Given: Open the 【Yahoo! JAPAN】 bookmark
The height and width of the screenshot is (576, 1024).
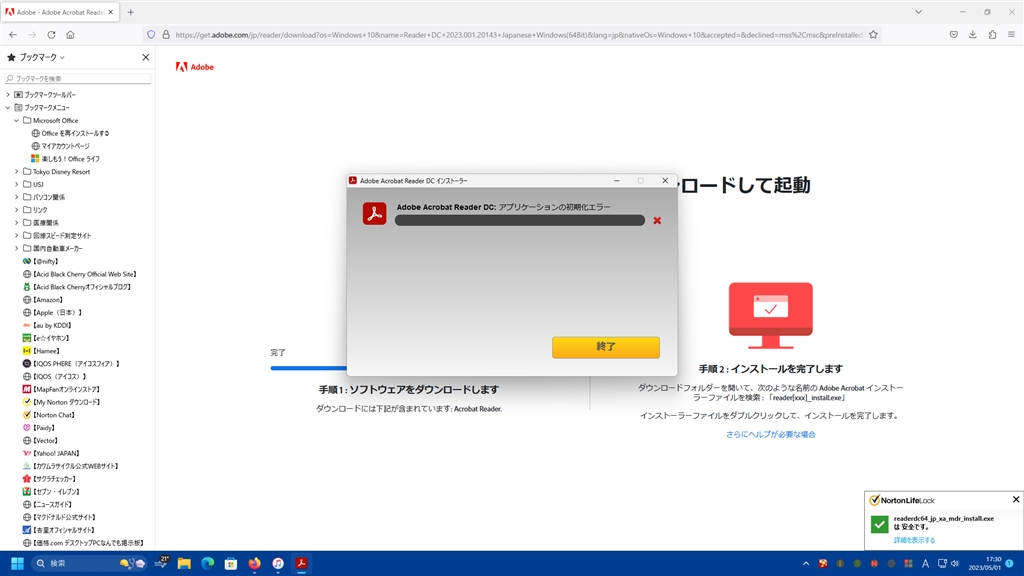Looking at the screenshot, I should coord(51,453).
